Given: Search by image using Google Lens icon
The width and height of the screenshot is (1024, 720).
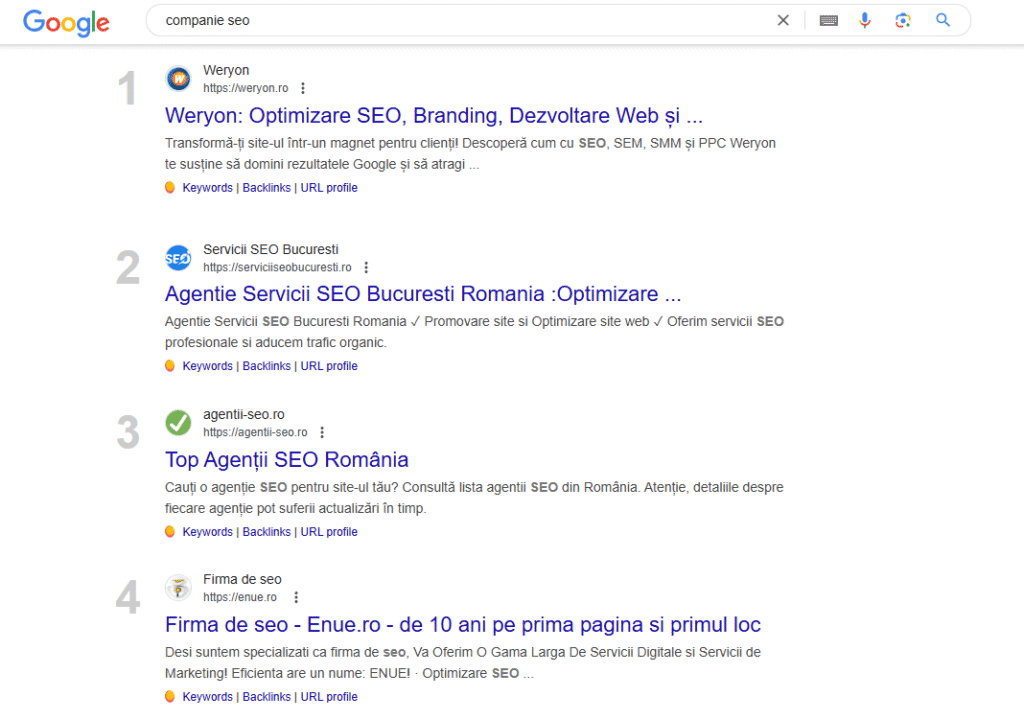Looking at the screenshot, I should pos(902,19).
